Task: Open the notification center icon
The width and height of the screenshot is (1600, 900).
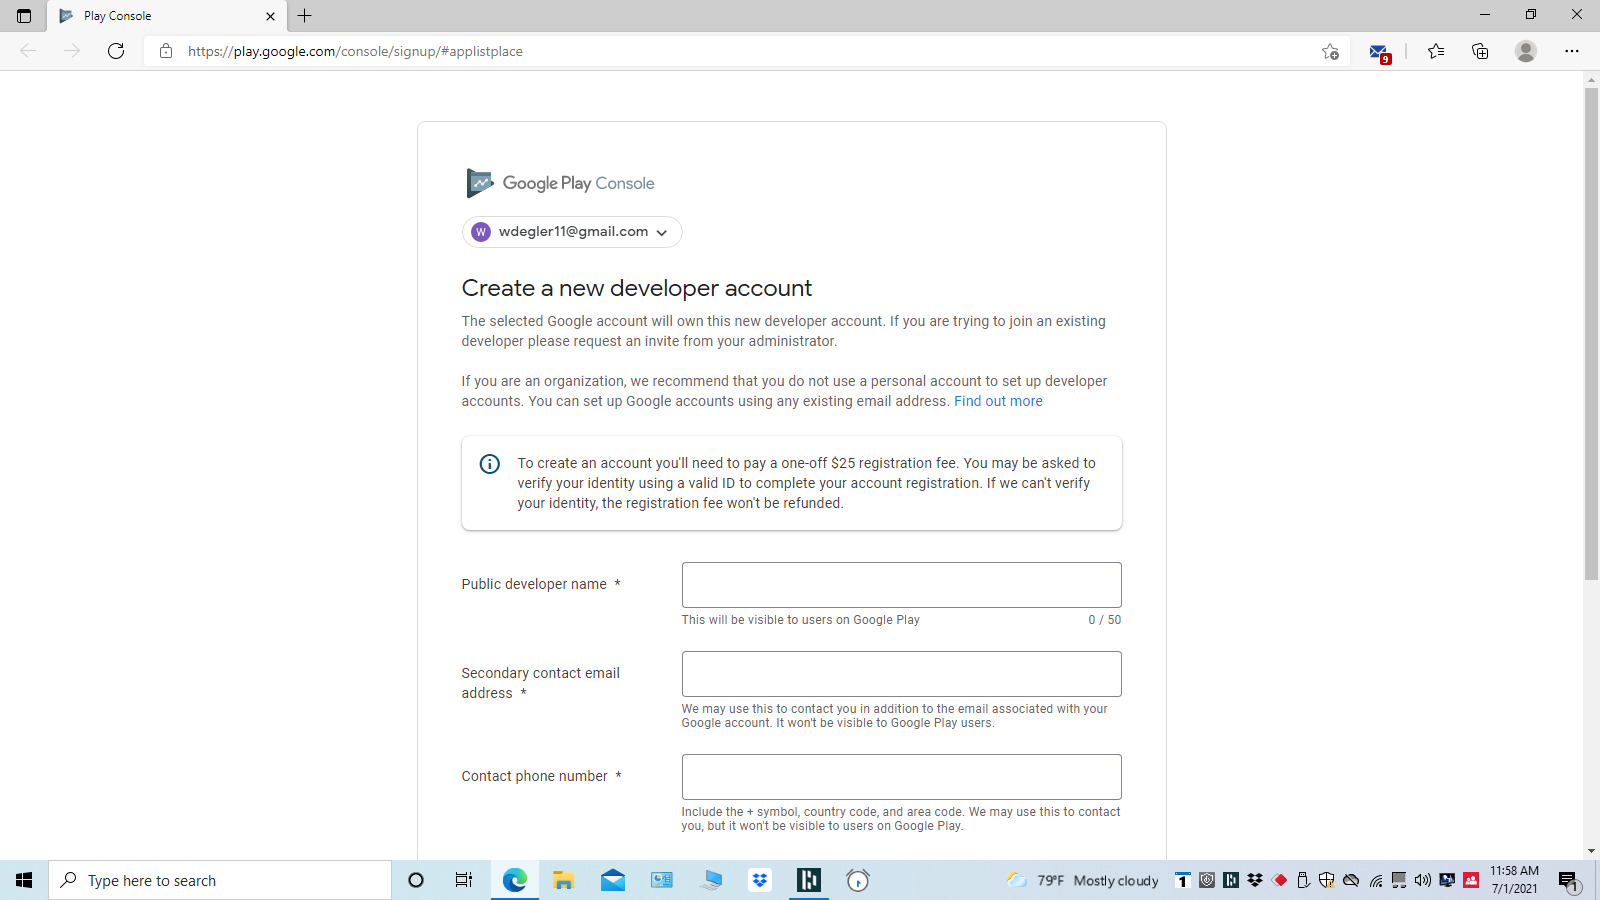Action: coord(1568,880)
